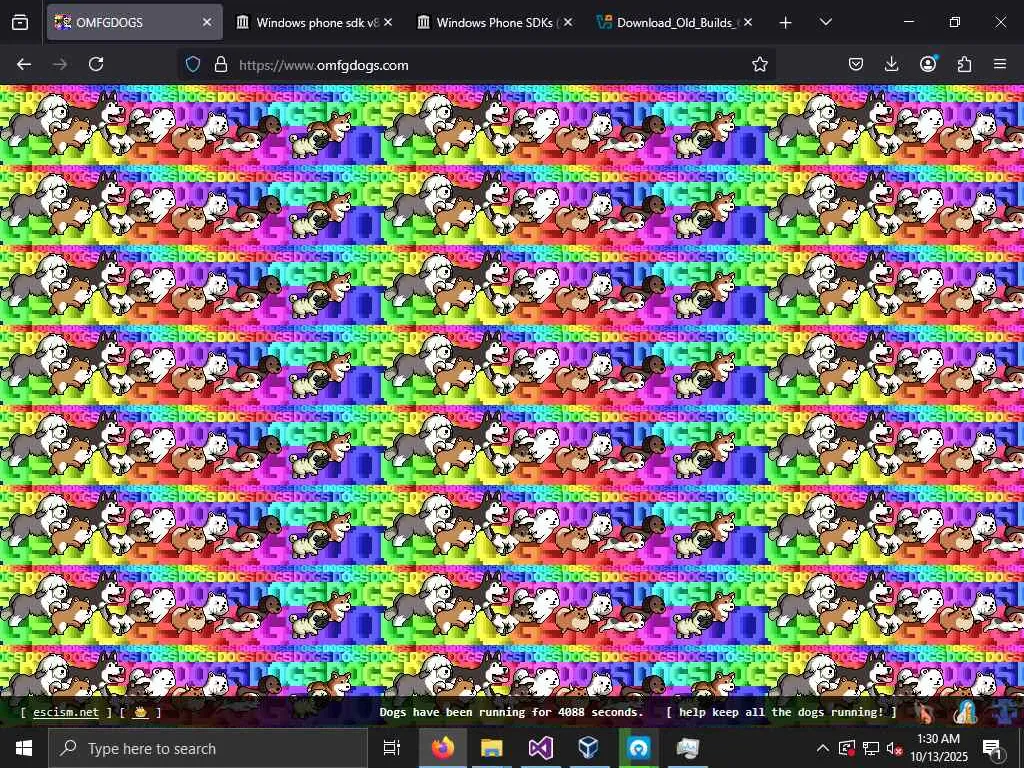1024x768 pixels.
Task: Open Task View on taskbar
Action: 392,748
